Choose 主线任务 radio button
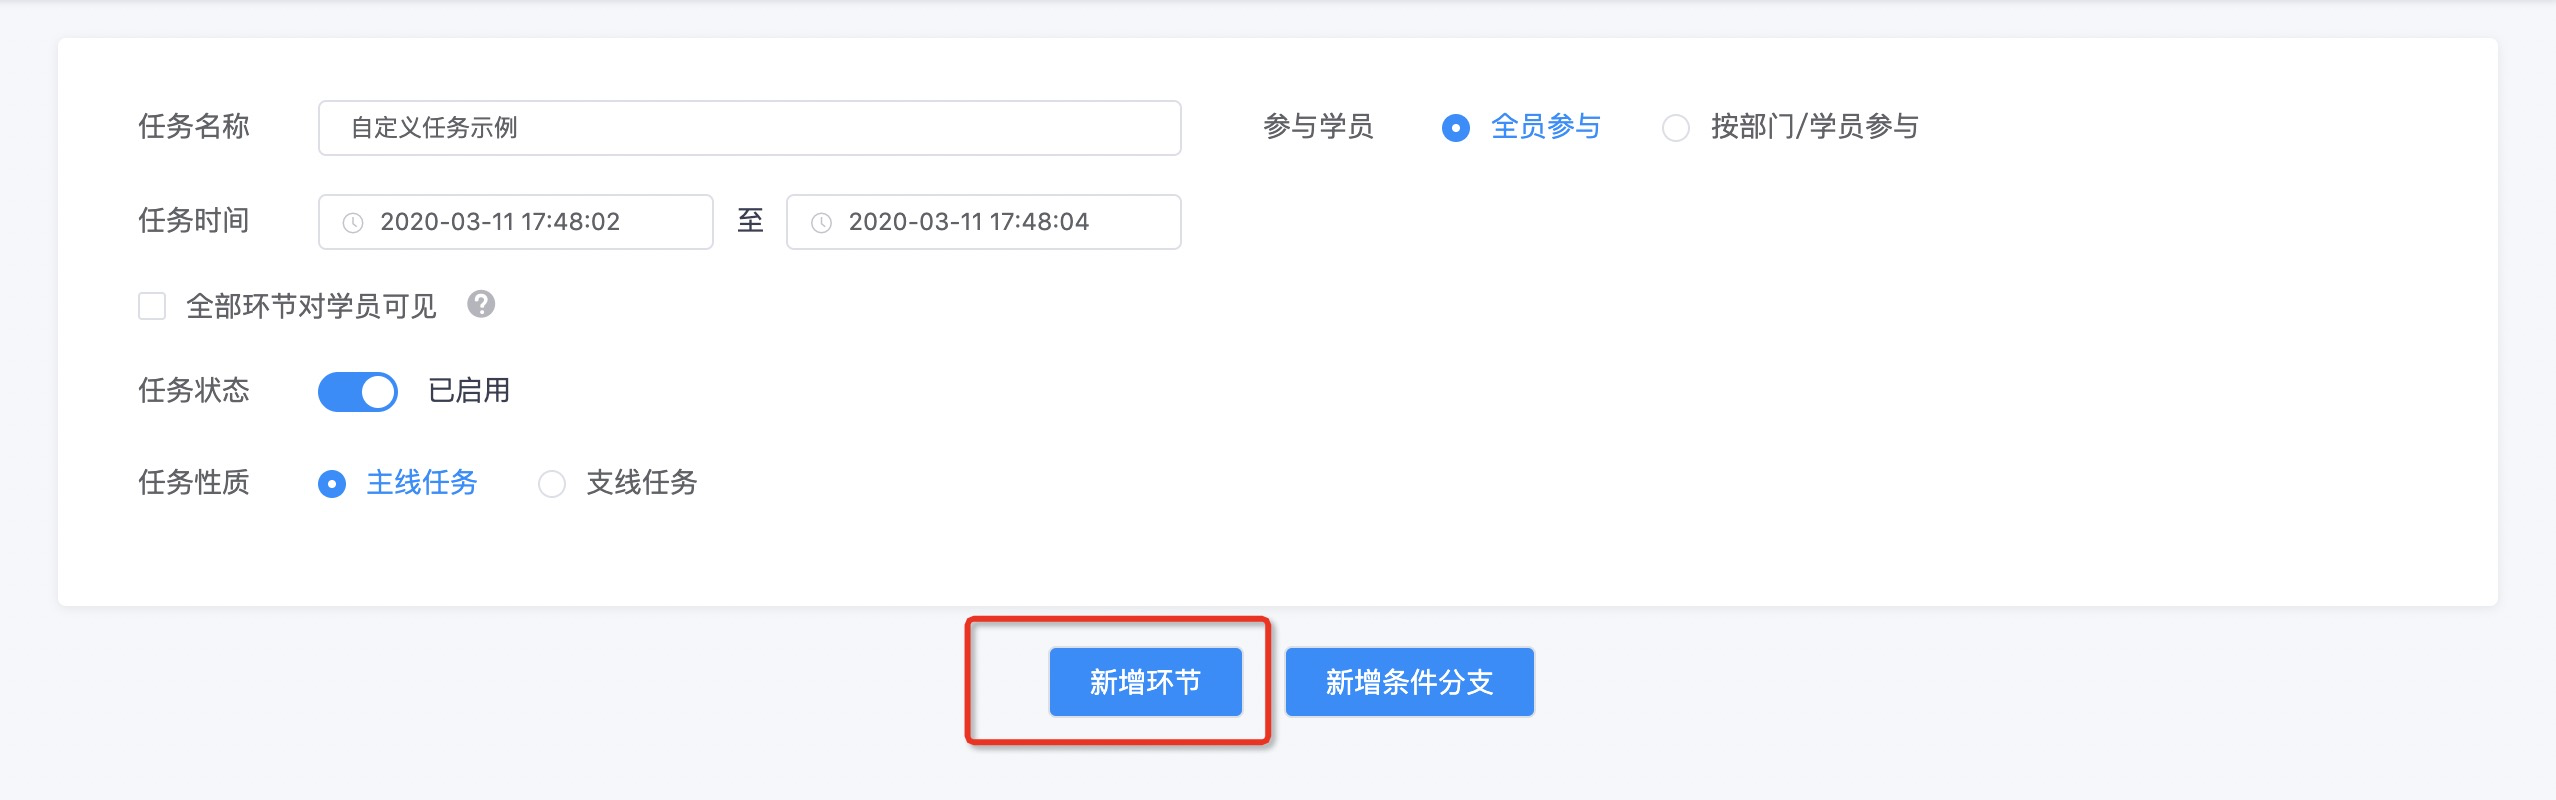This screenshot has width=2556, height=800. [332, 484]
